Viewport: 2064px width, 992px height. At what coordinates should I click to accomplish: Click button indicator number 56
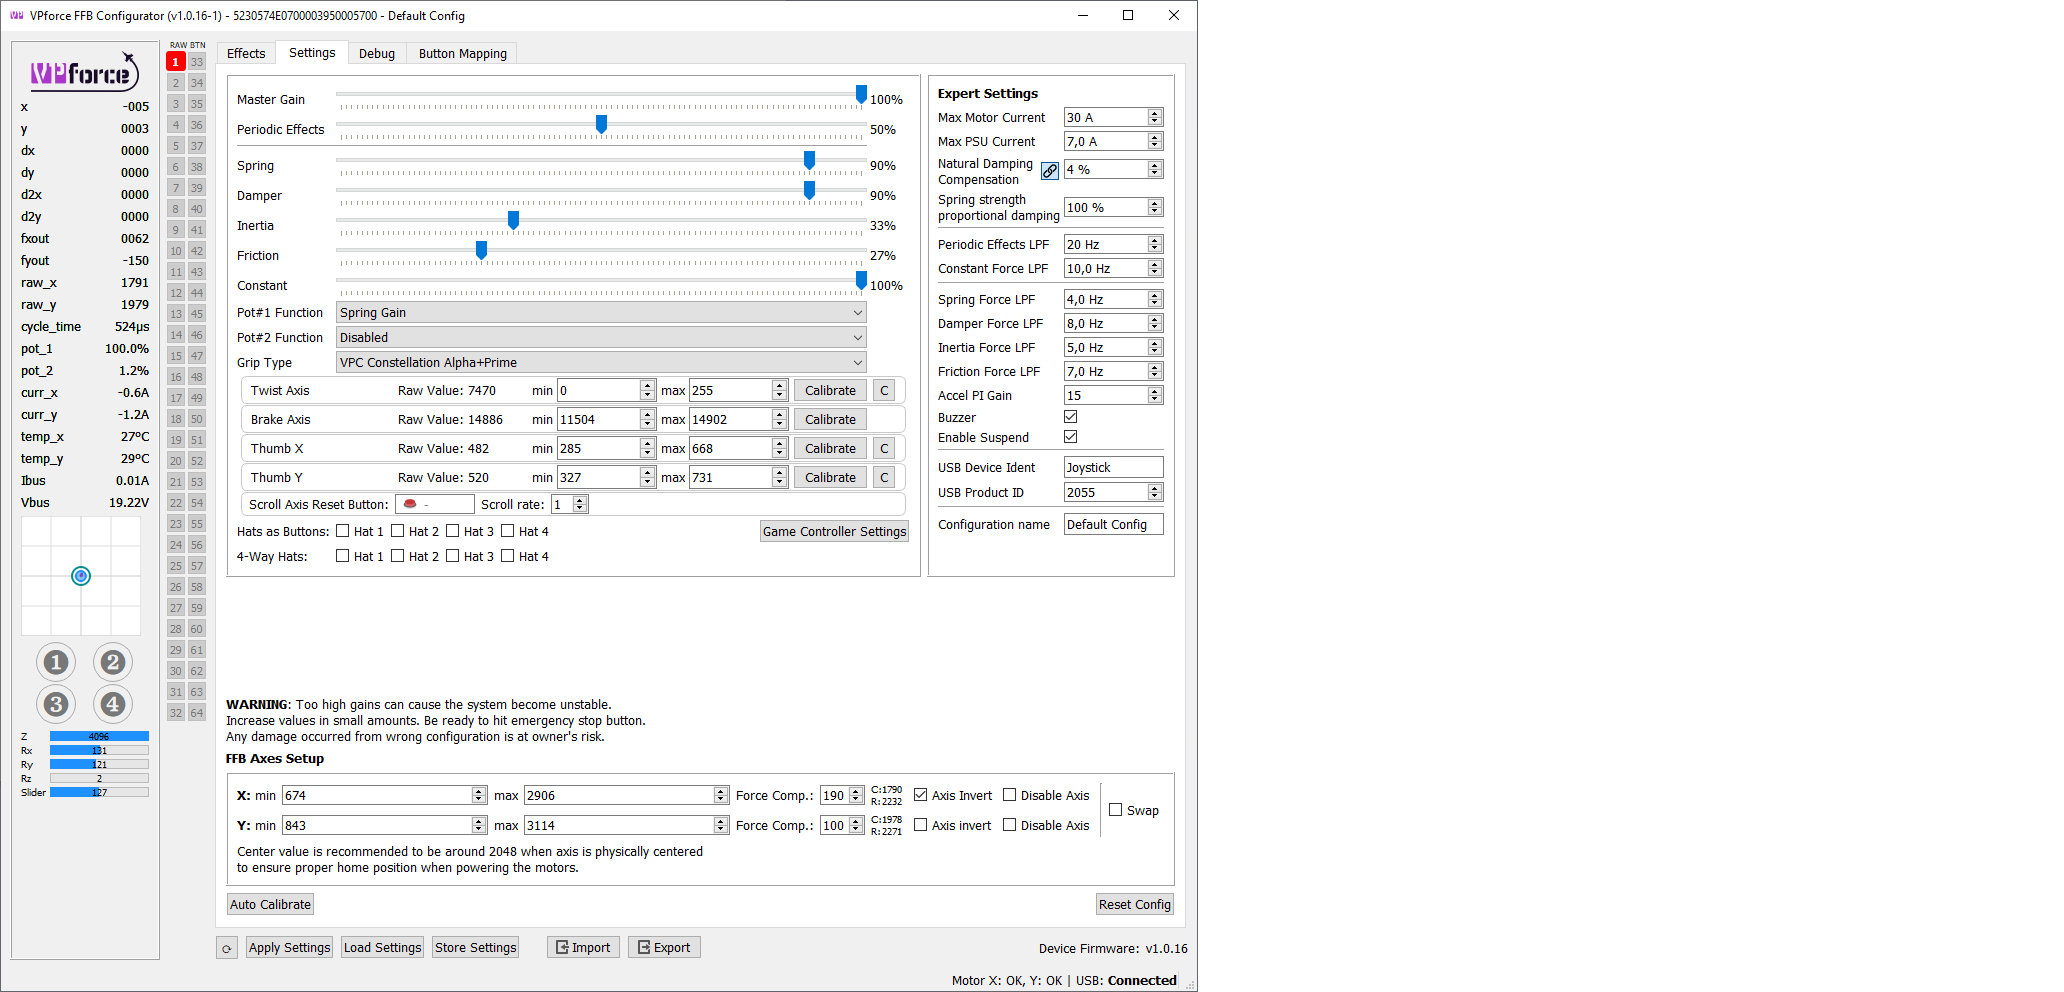coord(197,545)
